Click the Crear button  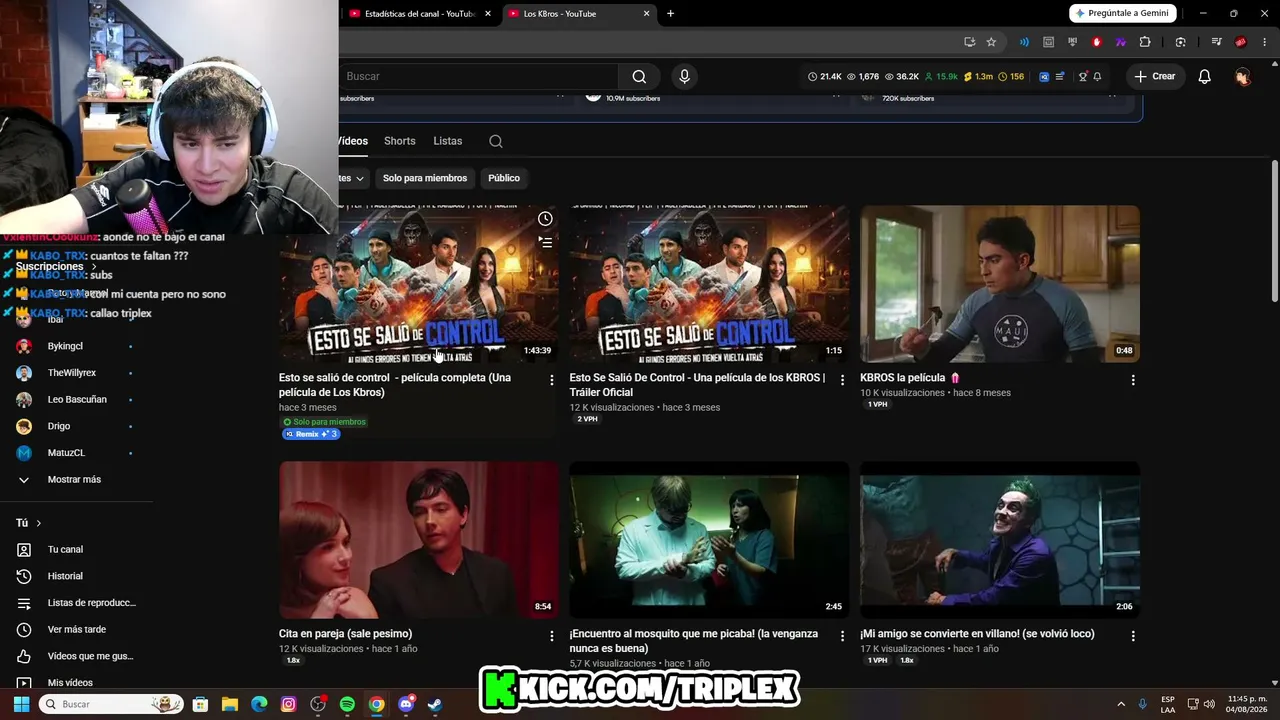coord(1155,77)
